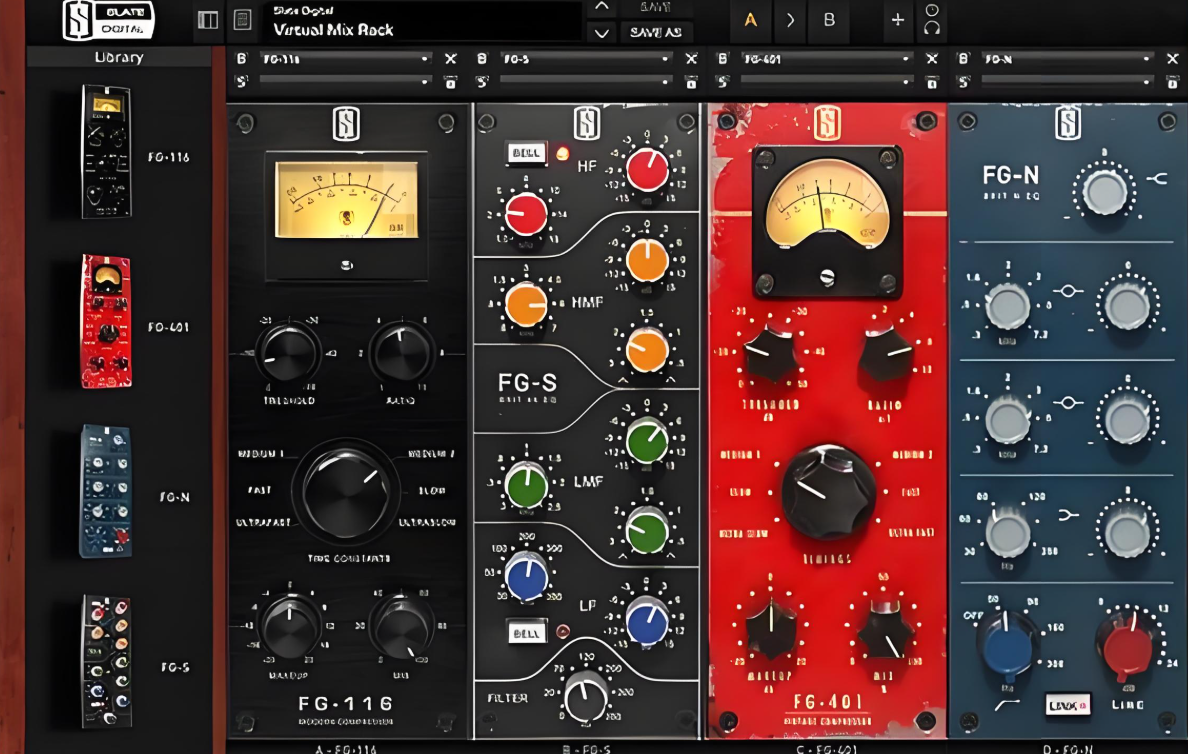Screen dimensions: 1188x754
Task: Toggle the HF BELL switch on FG-S
Action: tap(526, 153)
